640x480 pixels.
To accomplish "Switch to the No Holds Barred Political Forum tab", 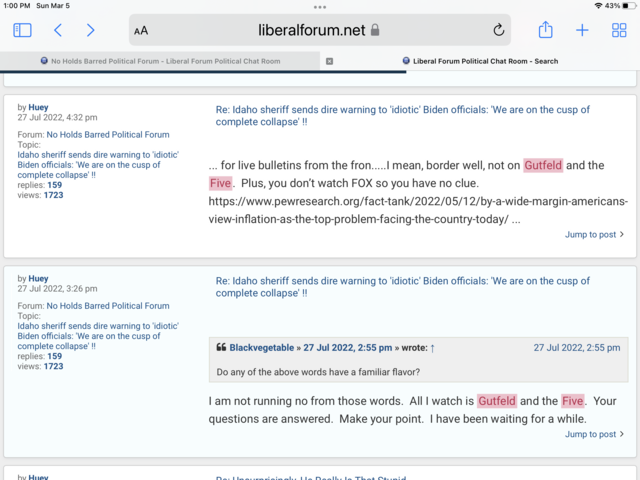I will pos(160,61).
